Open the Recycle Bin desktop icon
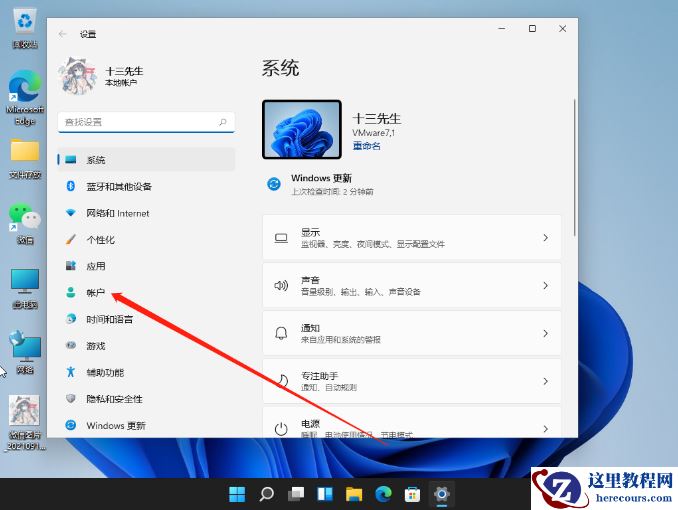 point(25,28)
